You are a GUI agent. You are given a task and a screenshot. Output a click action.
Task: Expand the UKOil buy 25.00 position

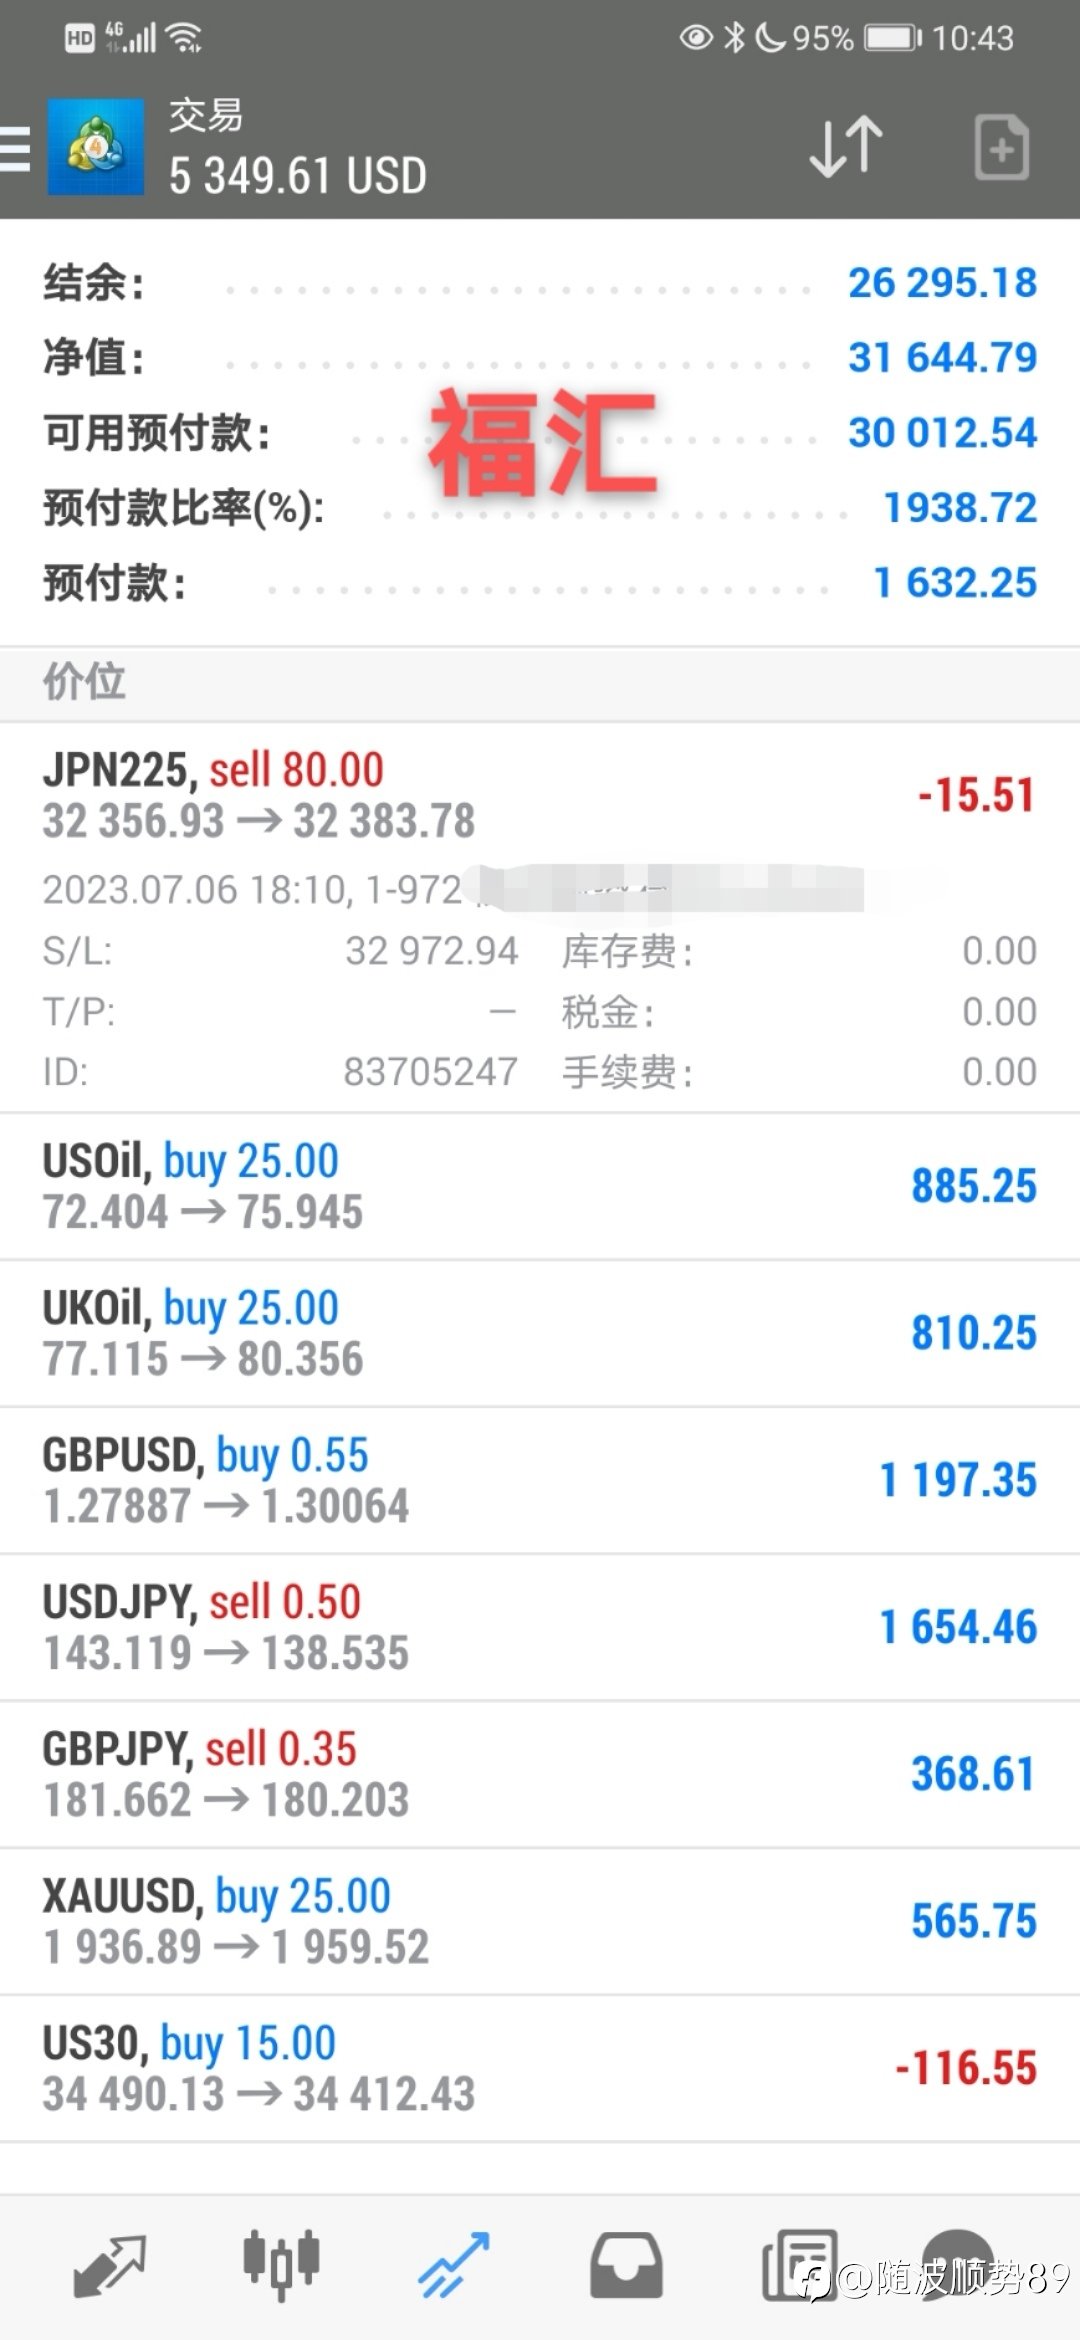(540, 1333)
